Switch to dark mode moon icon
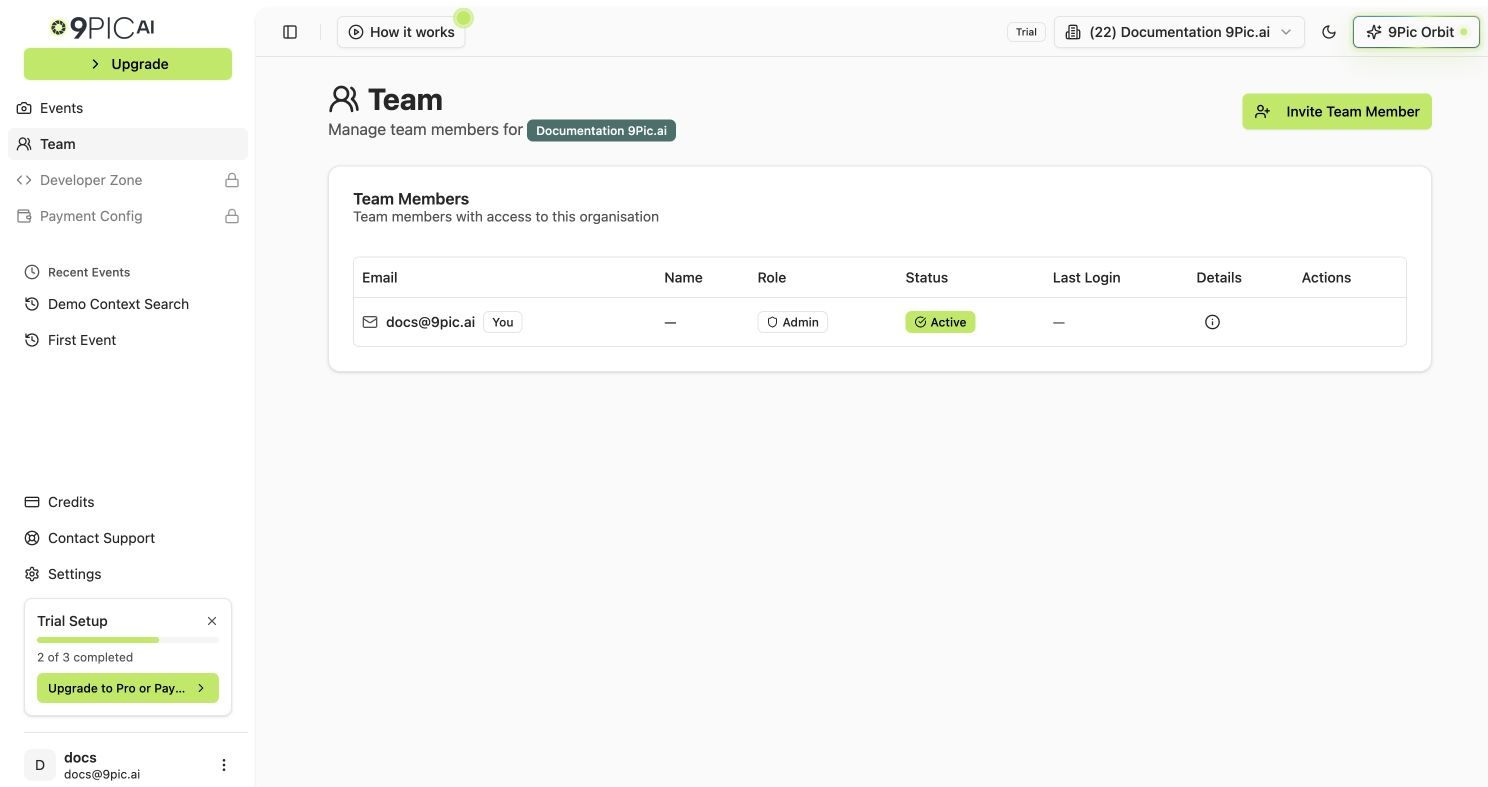This screenshot has width=1488, height=787. [1329, 32]
